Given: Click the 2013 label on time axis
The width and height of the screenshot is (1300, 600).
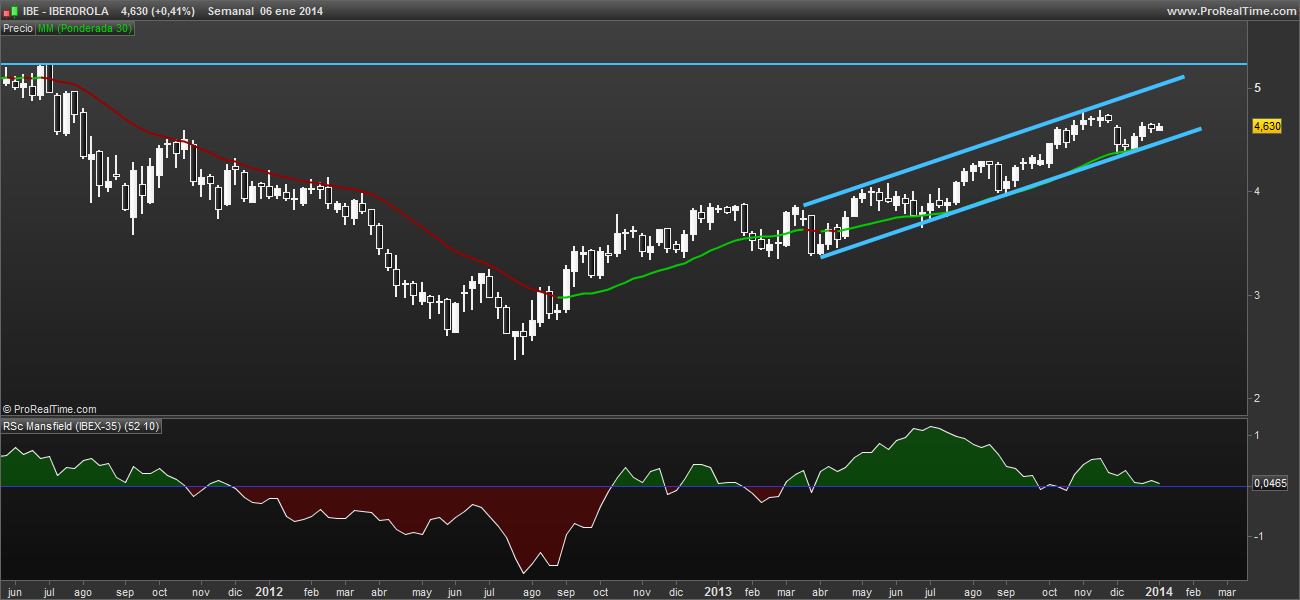Looking at the screenshot, I should tap(716, 591).
